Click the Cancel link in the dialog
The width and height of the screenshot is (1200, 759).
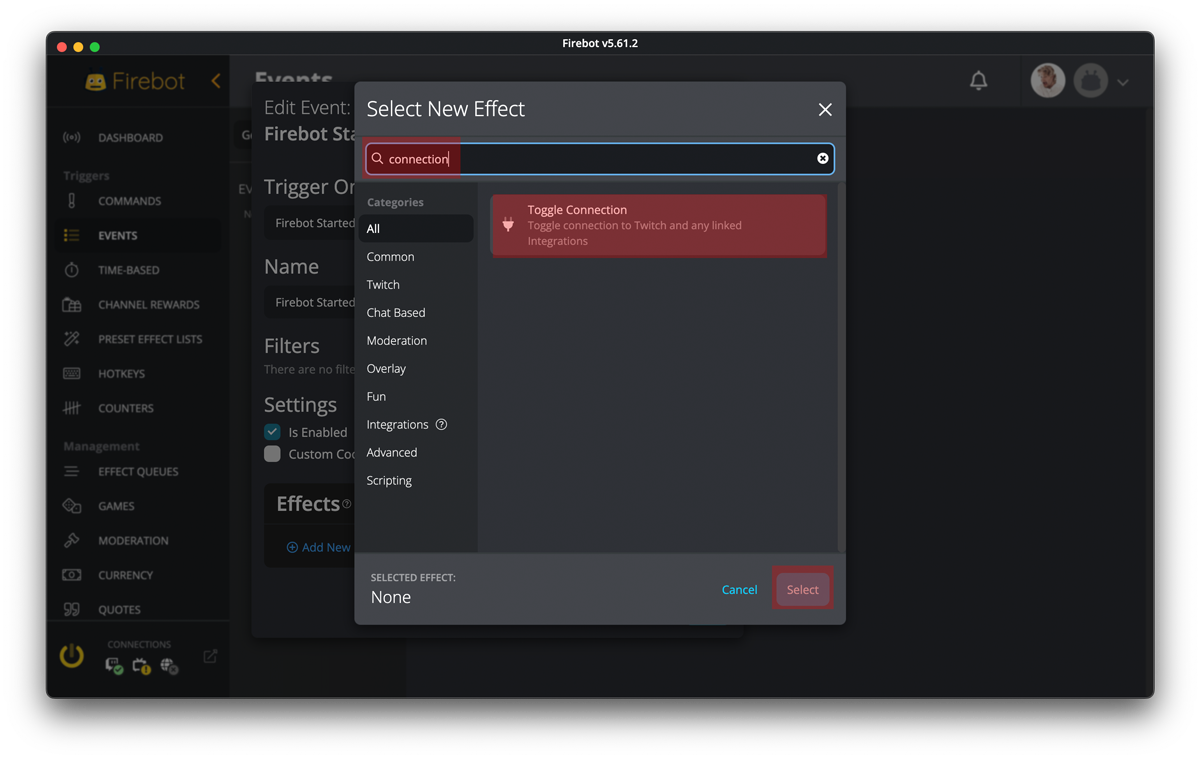tap(740, 590)
